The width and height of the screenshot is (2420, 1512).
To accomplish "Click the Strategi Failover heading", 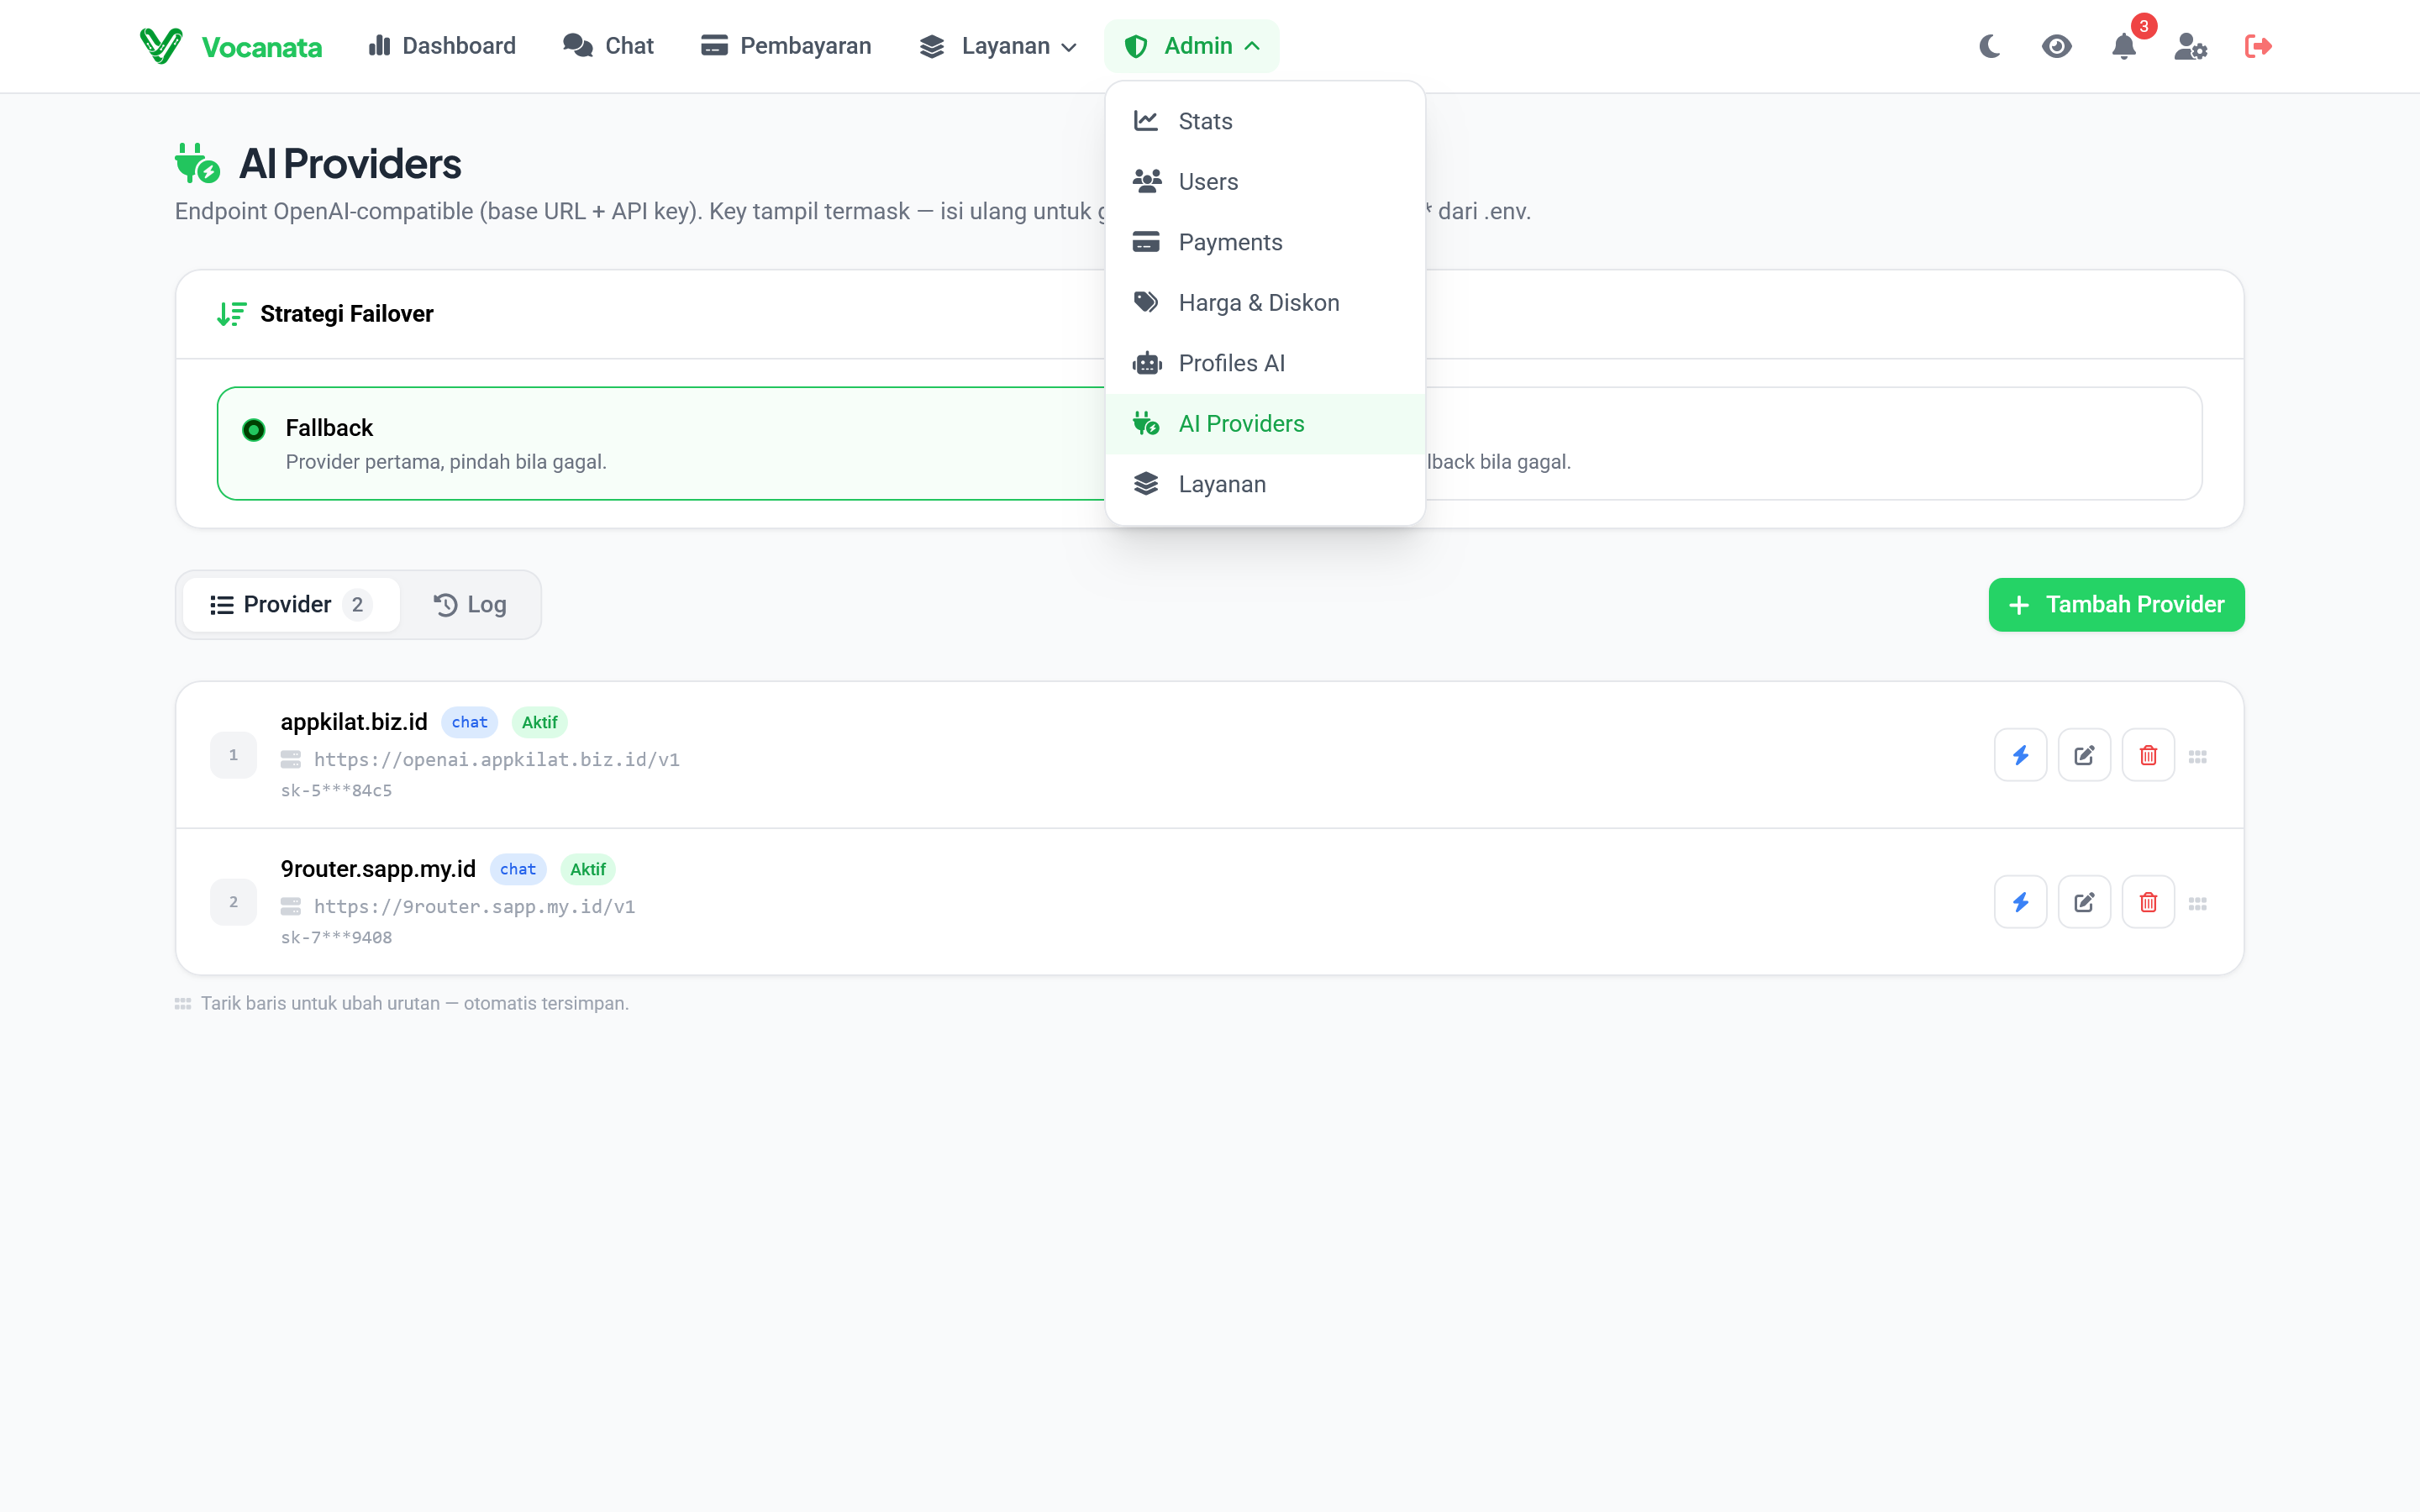I will 346,314.
